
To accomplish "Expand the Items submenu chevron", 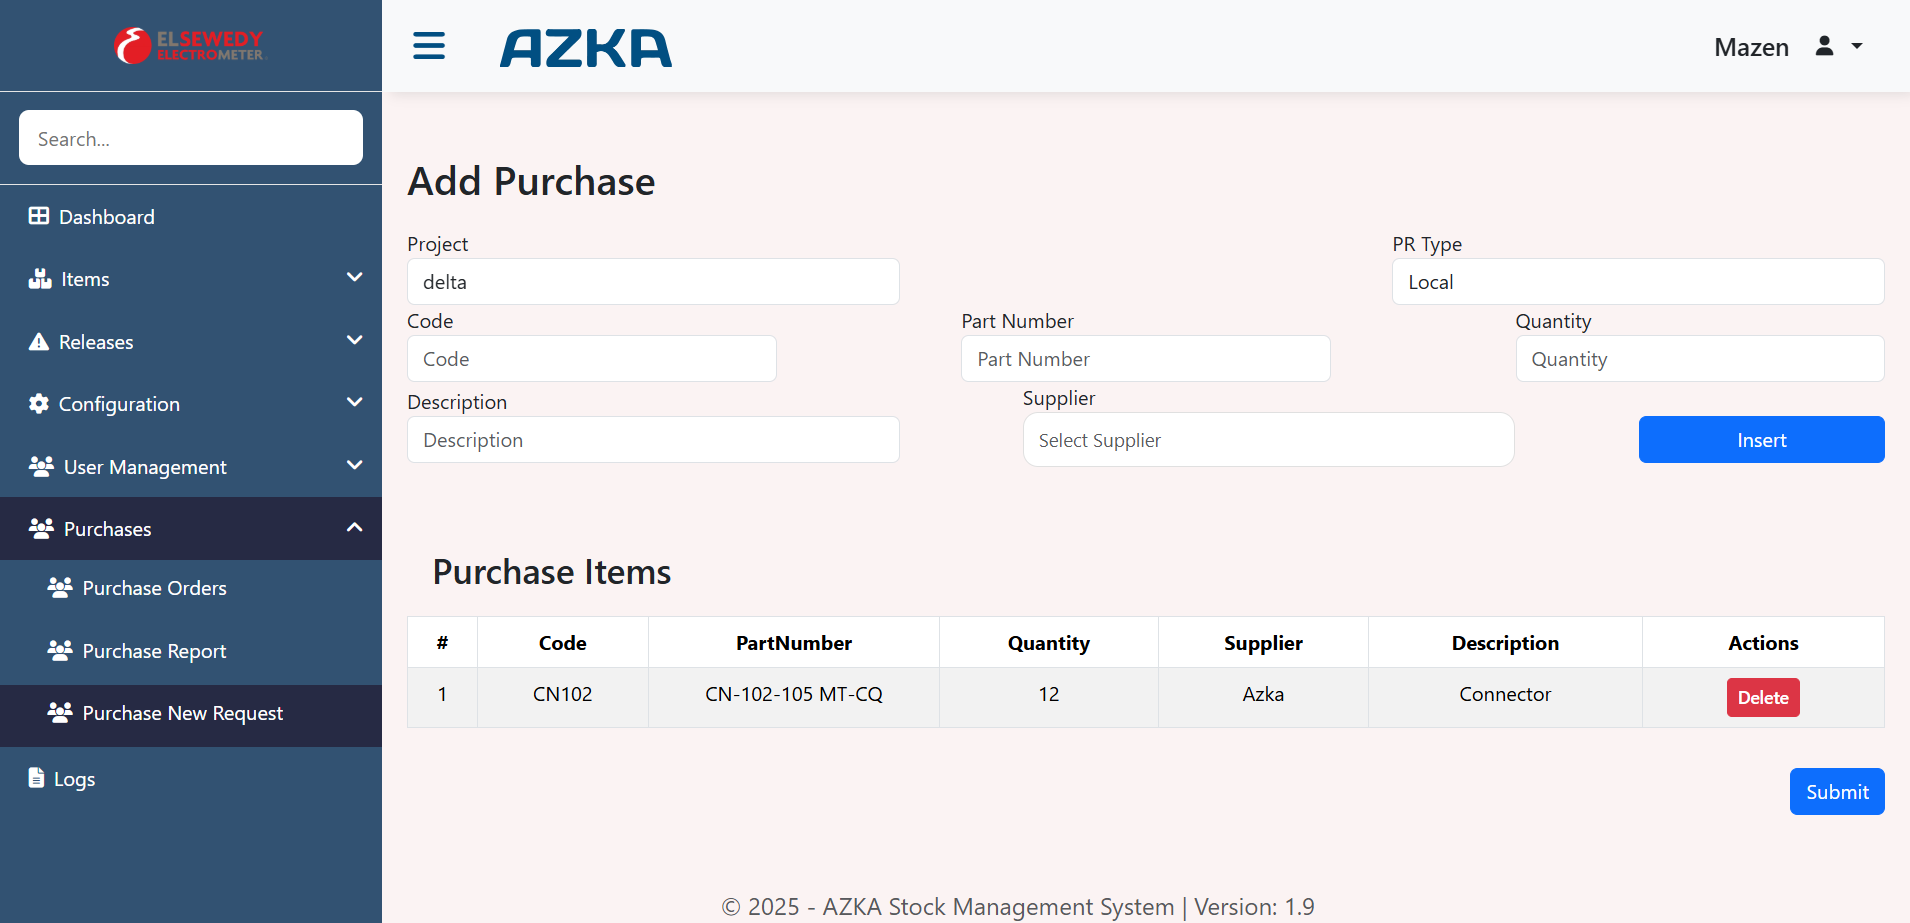I will [x=354, y=277].
